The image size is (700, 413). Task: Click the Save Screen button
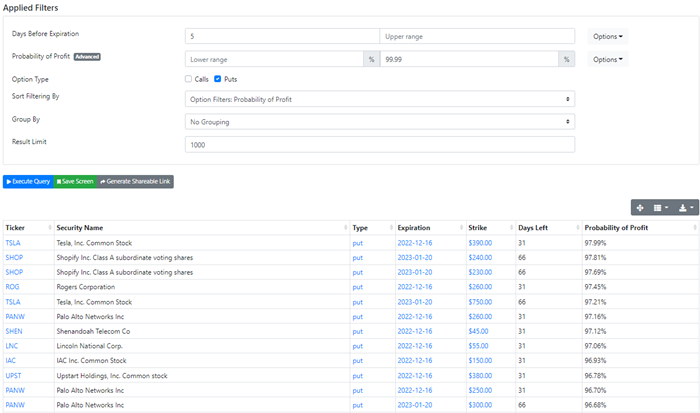click(x=75, y=181)
